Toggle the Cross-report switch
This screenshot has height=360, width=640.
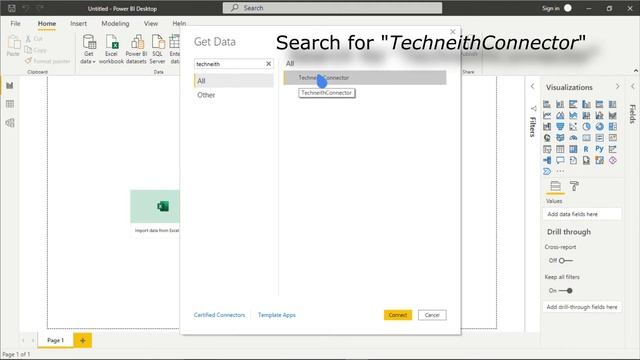click(x=566, y=260)
